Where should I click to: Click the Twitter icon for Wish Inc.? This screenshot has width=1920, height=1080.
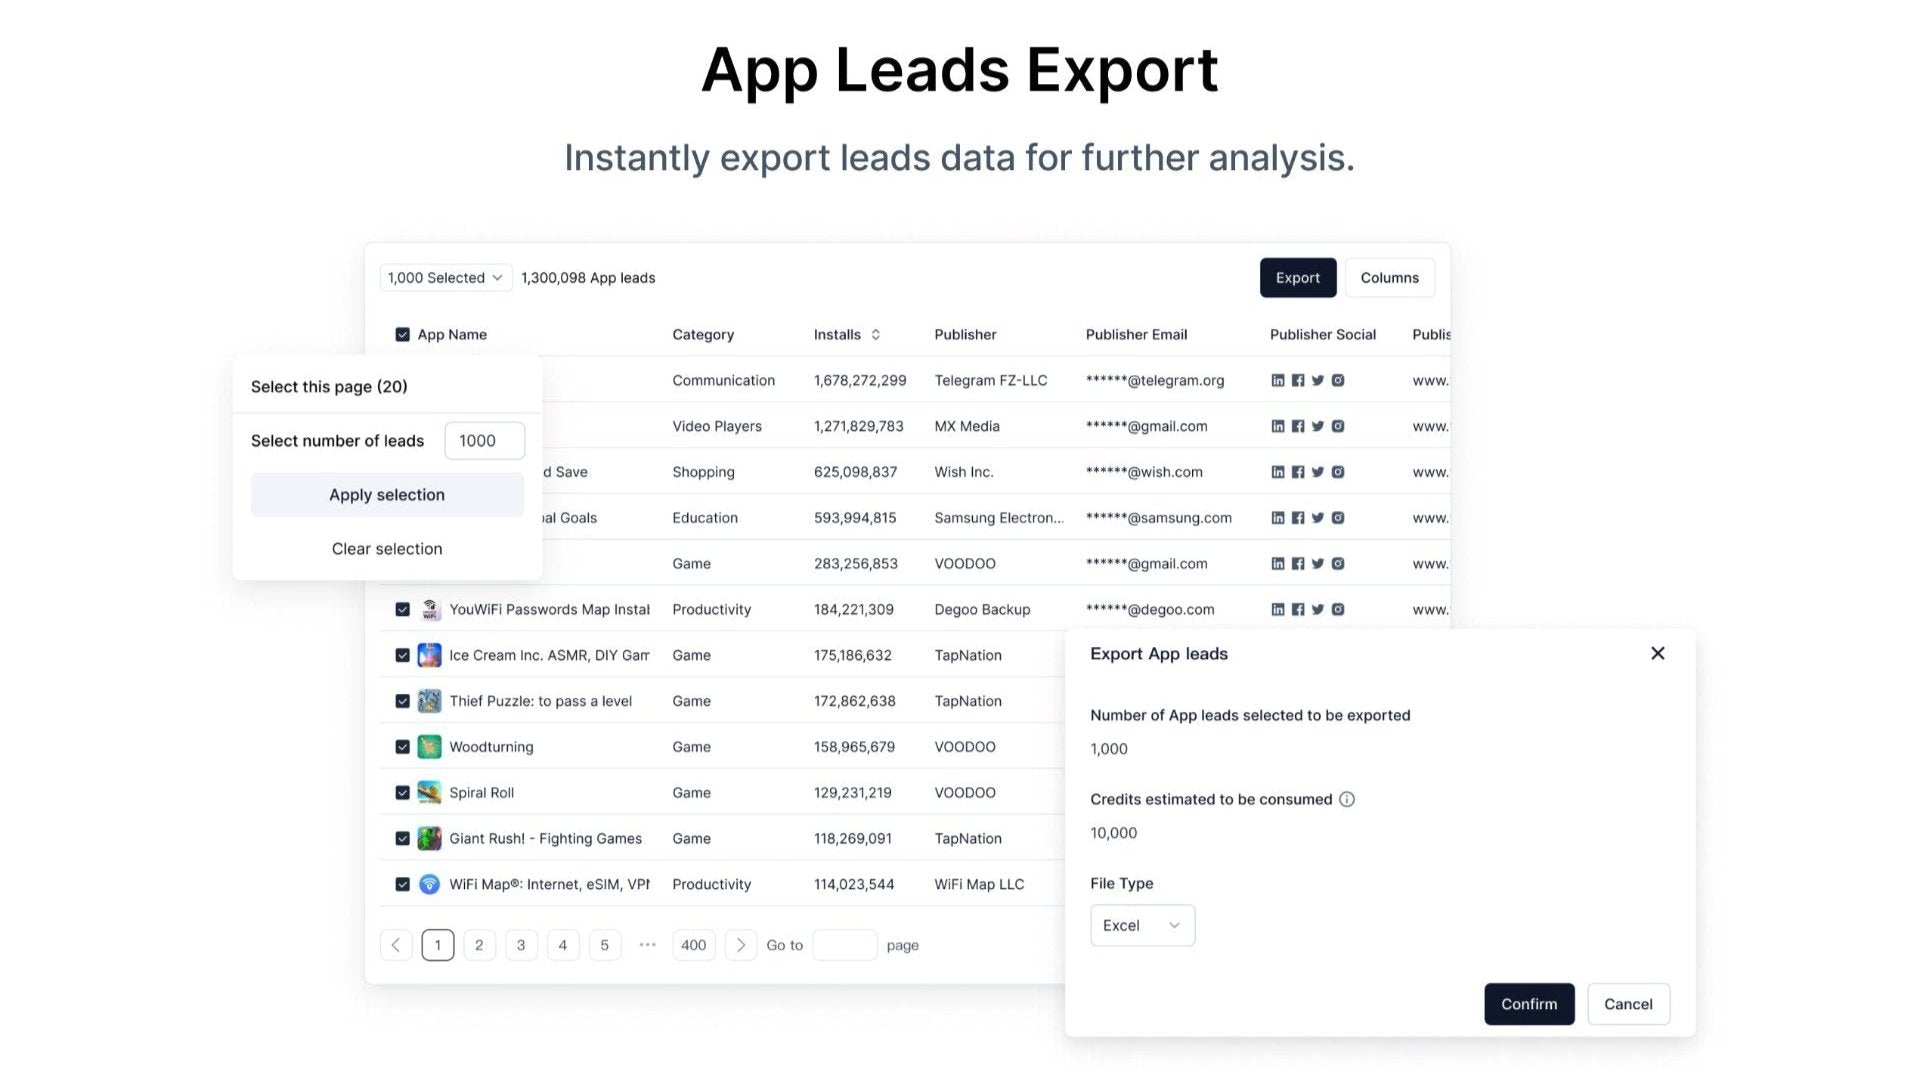pyautogui.click(x=1317, y=471)
